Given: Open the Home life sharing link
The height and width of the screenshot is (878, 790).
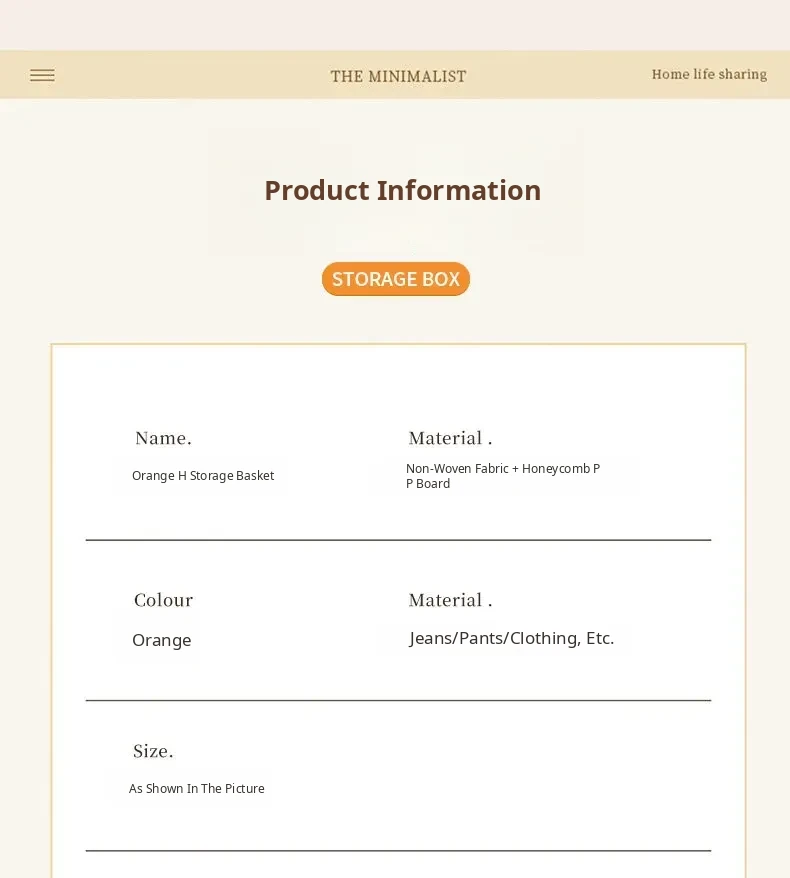Looking at the screenshot, I should (x=709, y=74).
